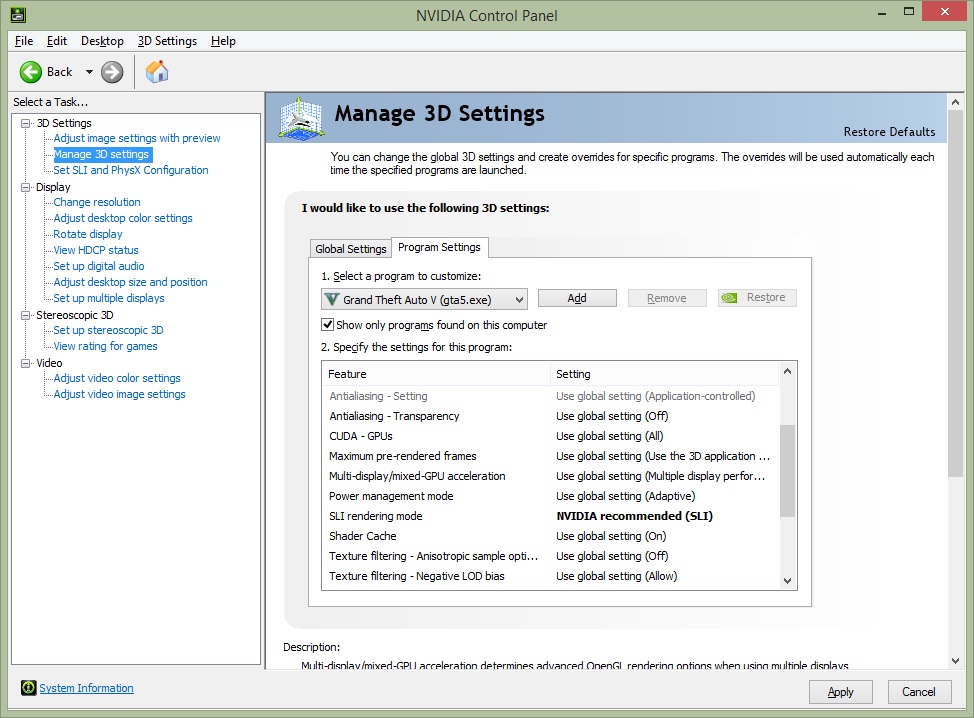Image resolution: width=974 pixels, height=718 pixels.
Task: Click the green Back arrow icon
Action: pos(30,72)
